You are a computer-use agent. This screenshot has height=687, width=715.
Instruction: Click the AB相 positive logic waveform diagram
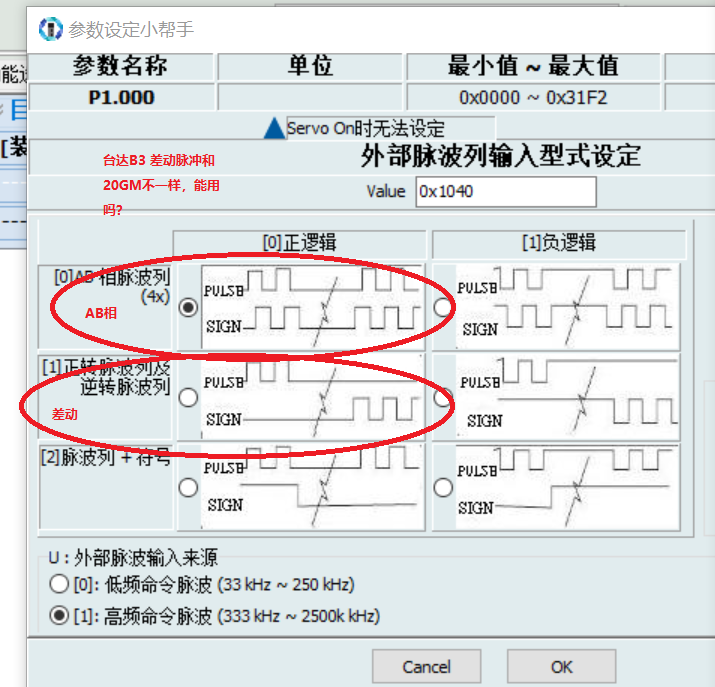coord(312,306)
